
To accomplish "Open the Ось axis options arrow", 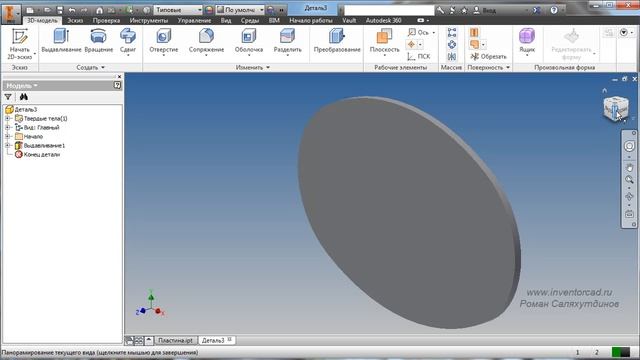I will 433,33.
